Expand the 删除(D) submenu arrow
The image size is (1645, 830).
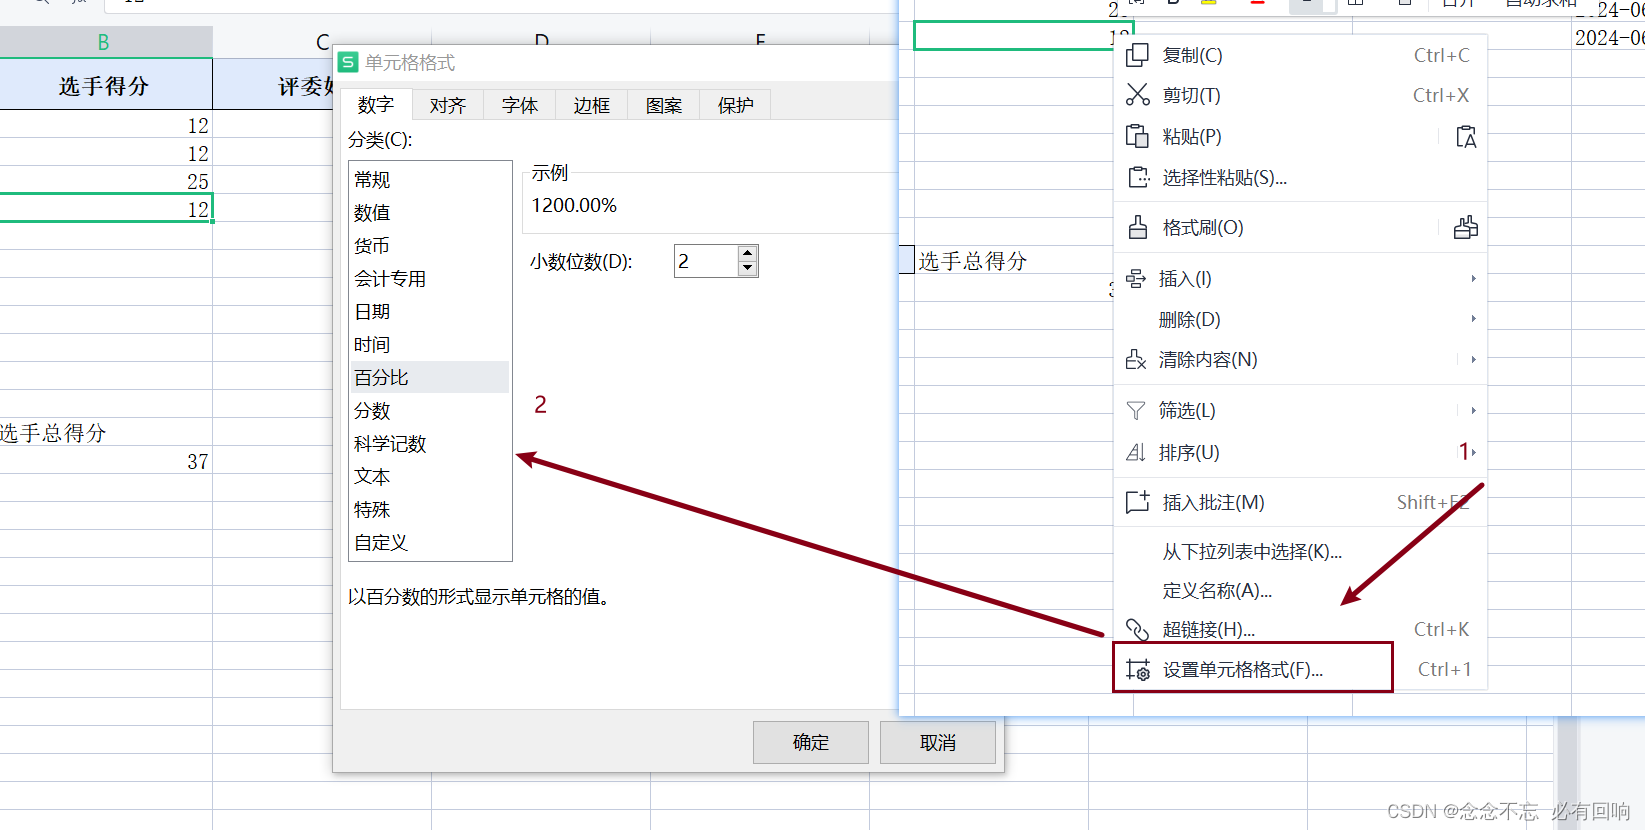[x=1473, y=319]
